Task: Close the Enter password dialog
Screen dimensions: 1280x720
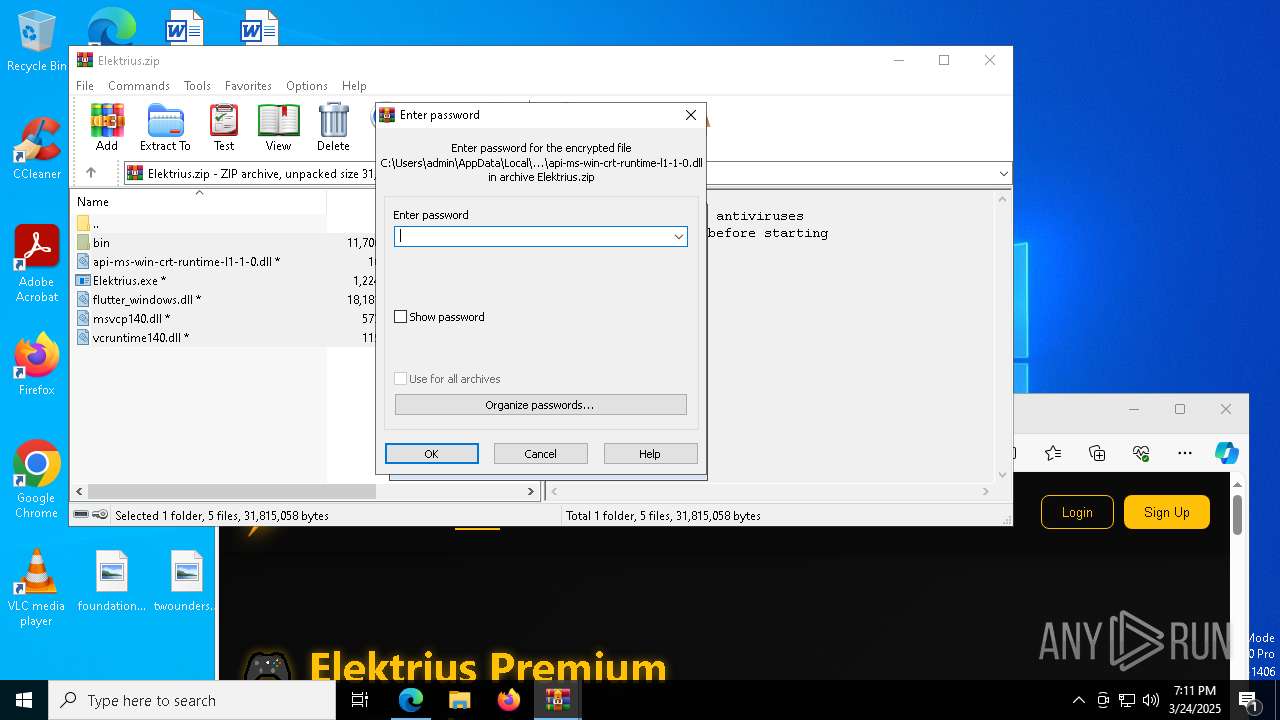Action: click(x=690, y=115)
